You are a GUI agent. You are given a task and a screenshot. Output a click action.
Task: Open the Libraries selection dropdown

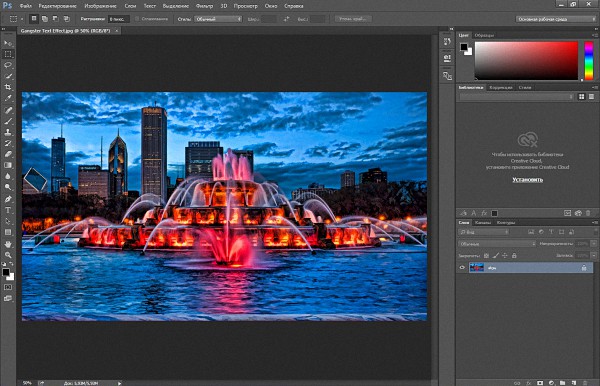click(516, 97)
